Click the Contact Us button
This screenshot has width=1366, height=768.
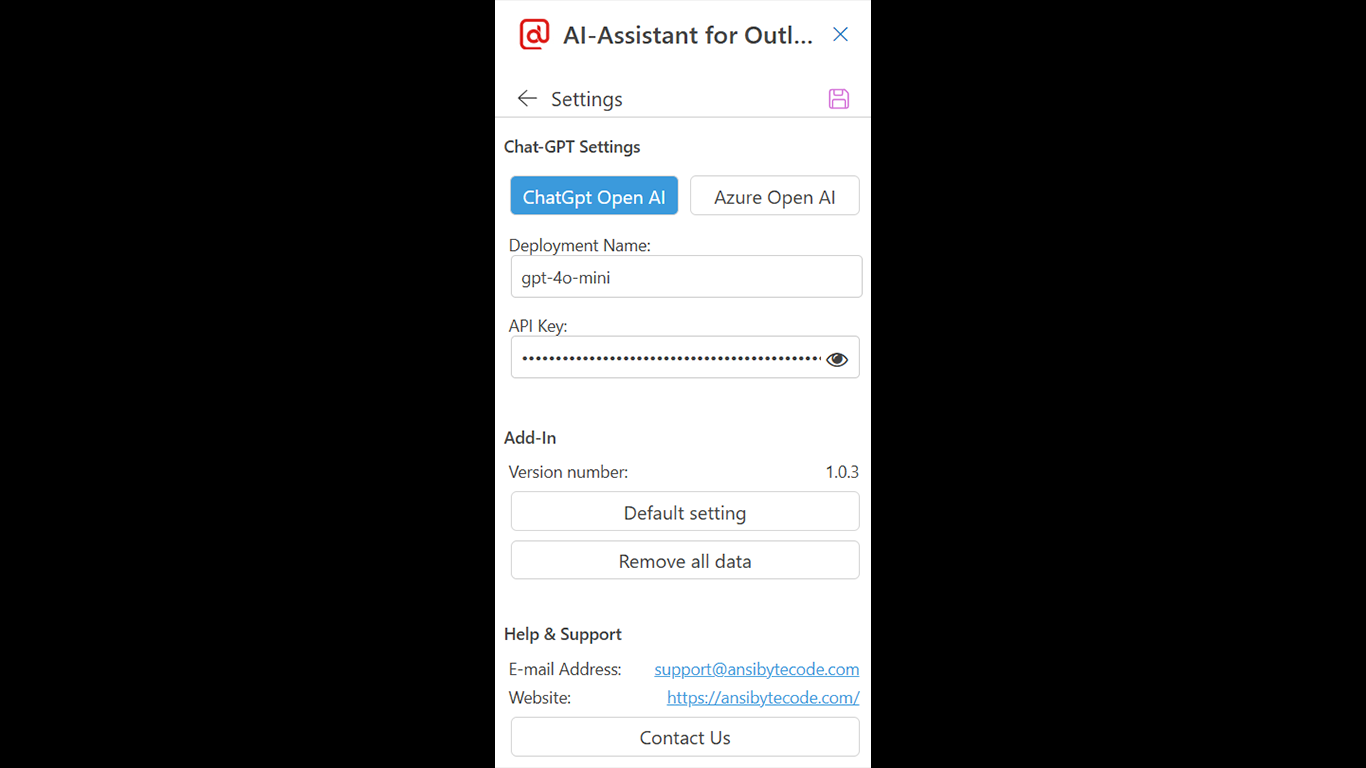click(685, 737)
